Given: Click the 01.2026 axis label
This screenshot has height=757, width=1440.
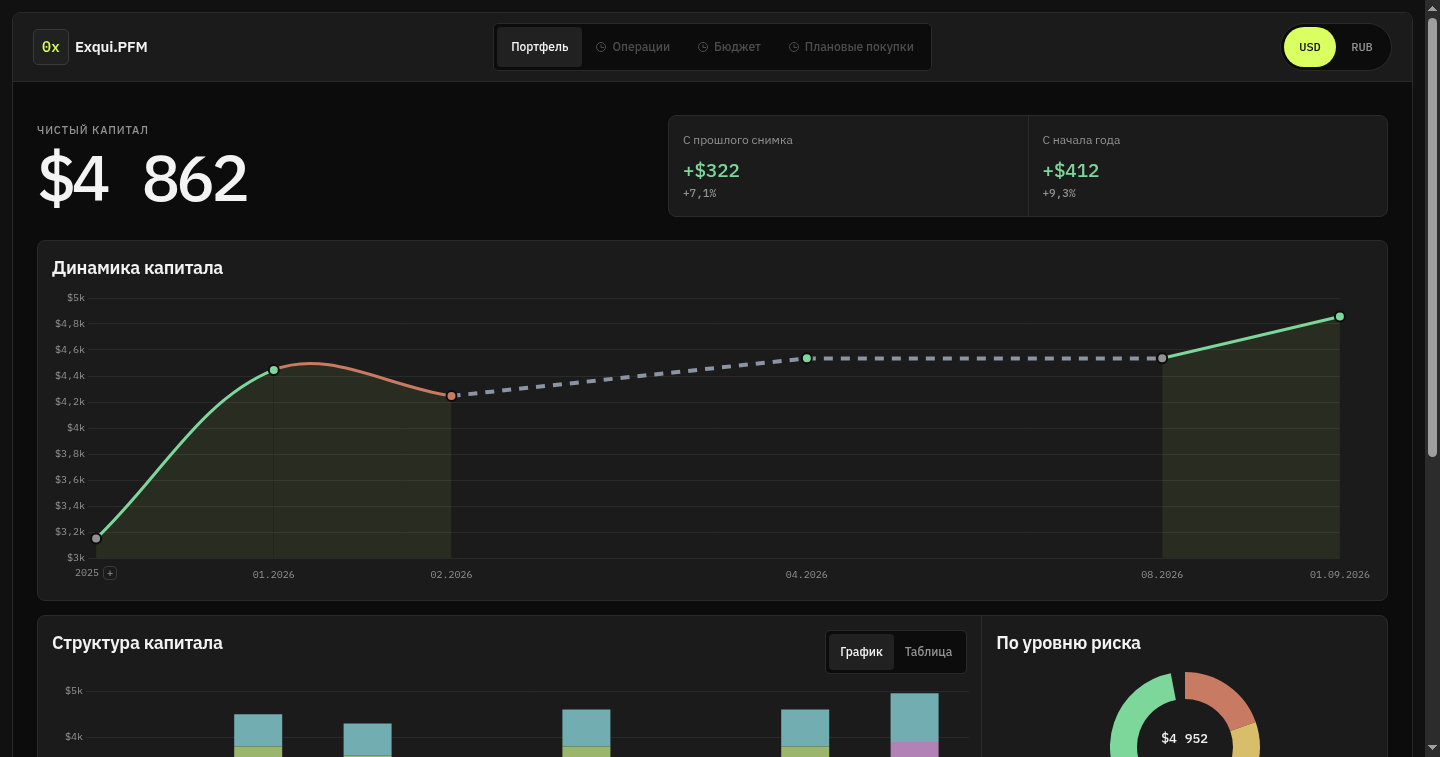Looking at the screenshot, I should coord(274,575).
